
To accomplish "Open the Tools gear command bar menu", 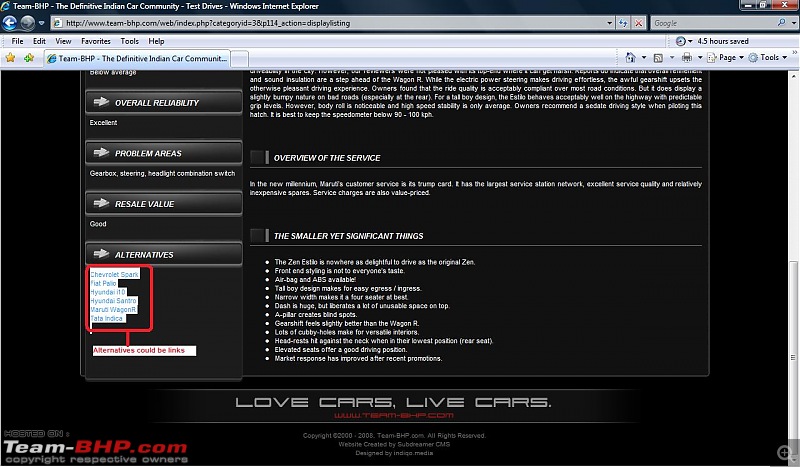I will [768, 57].
